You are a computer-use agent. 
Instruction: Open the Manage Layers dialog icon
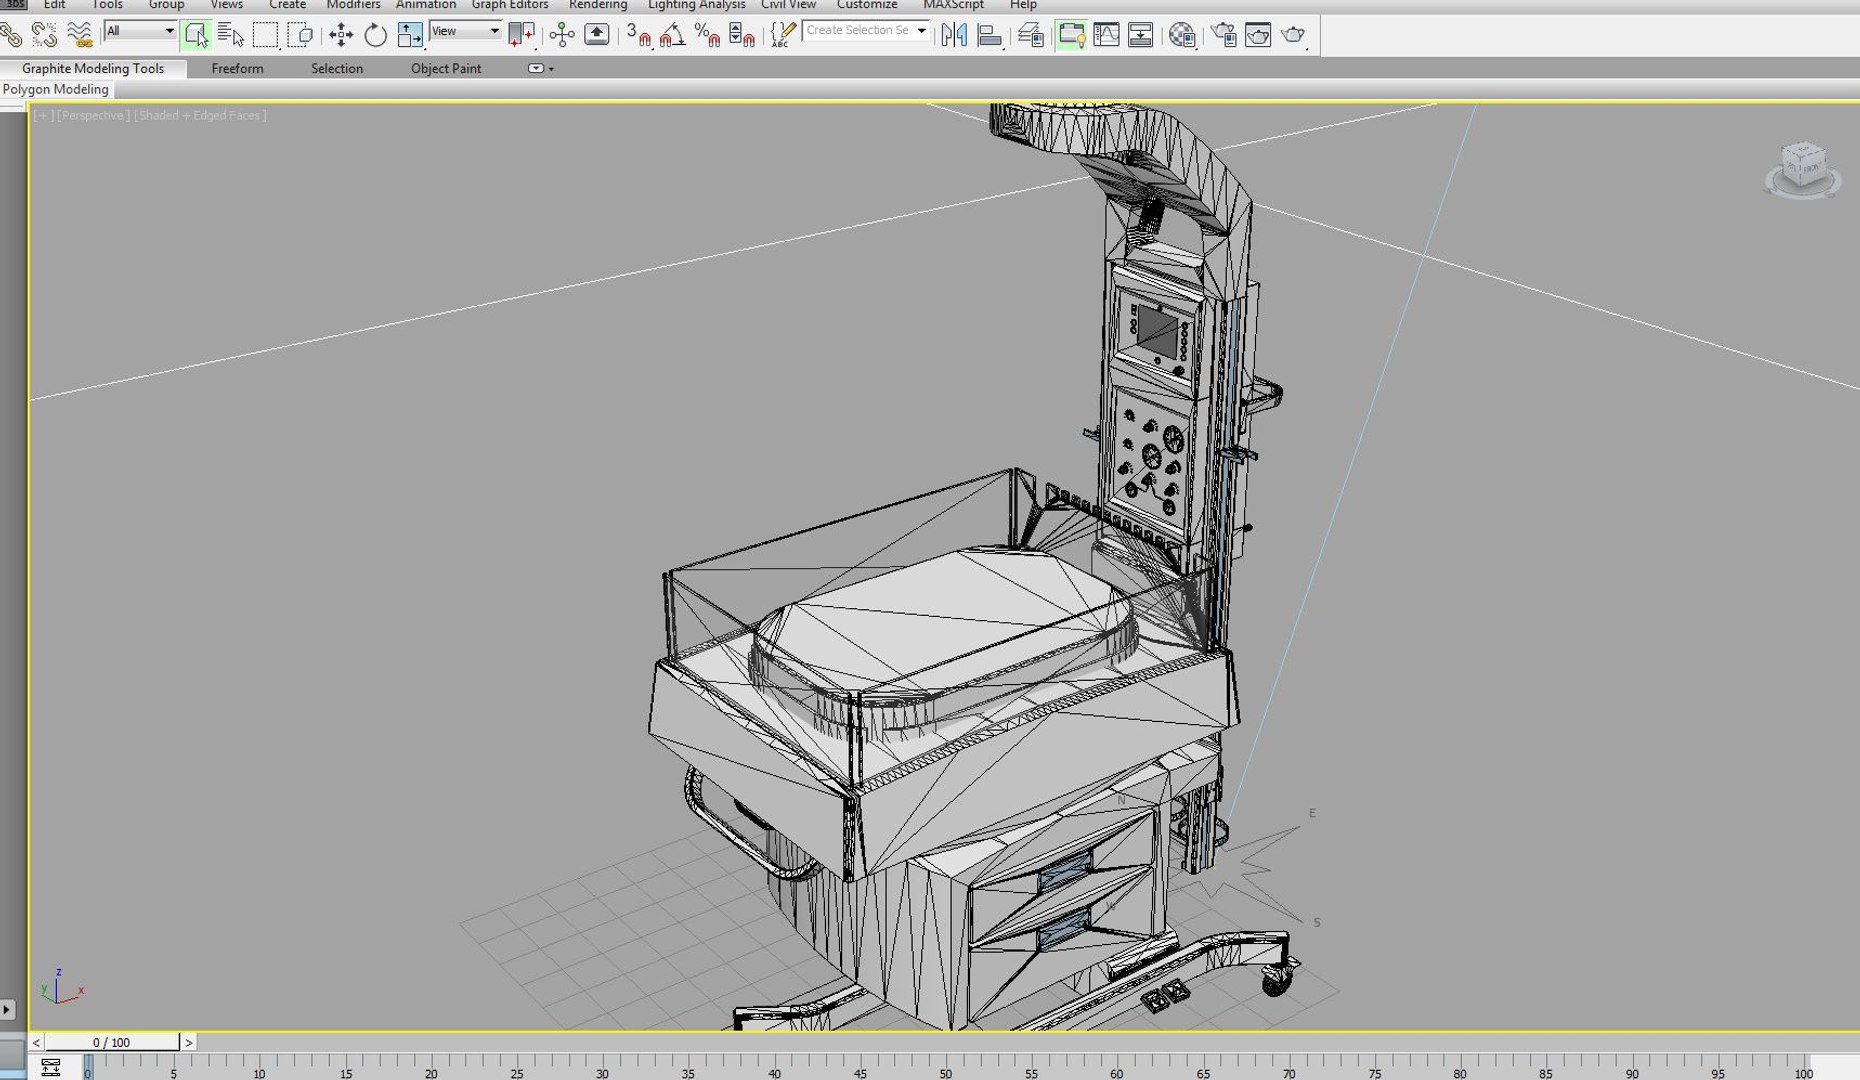(1031, 35)
